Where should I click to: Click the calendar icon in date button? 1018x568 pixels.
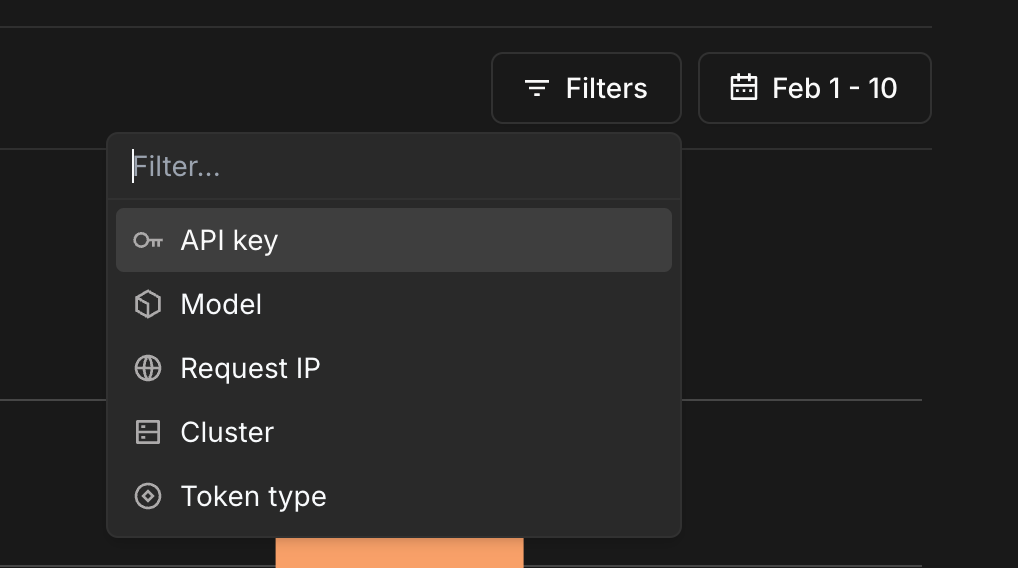pyautogui.click(x=744, y=88)
